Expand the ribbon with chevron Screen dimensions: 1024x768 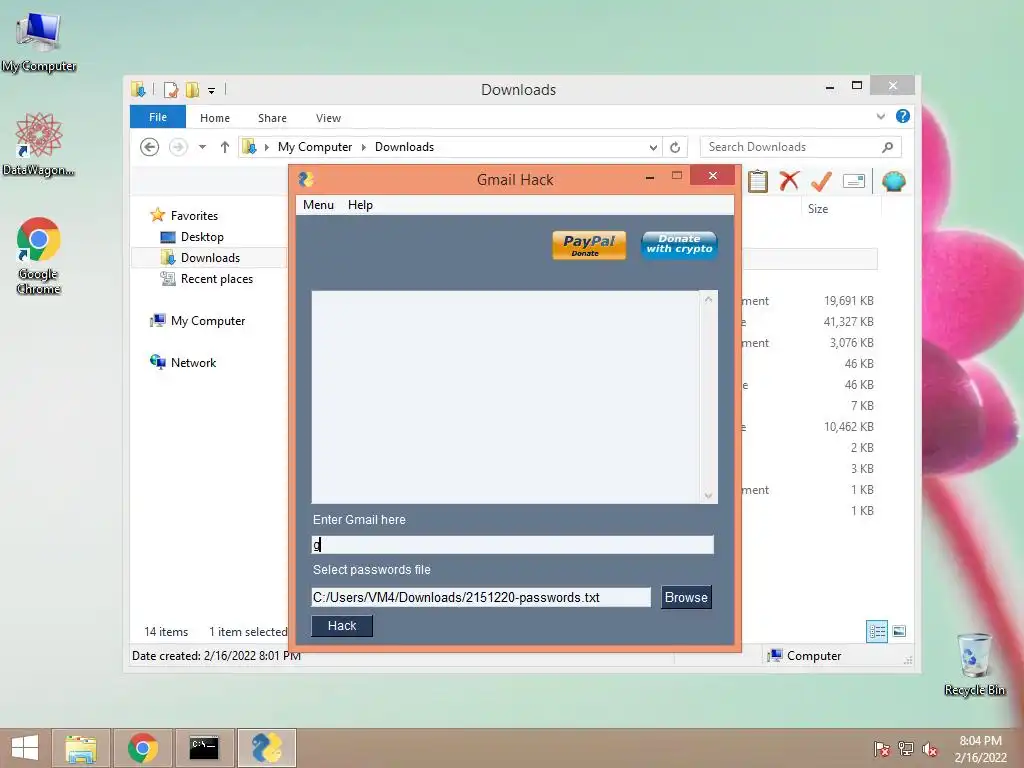880,116
